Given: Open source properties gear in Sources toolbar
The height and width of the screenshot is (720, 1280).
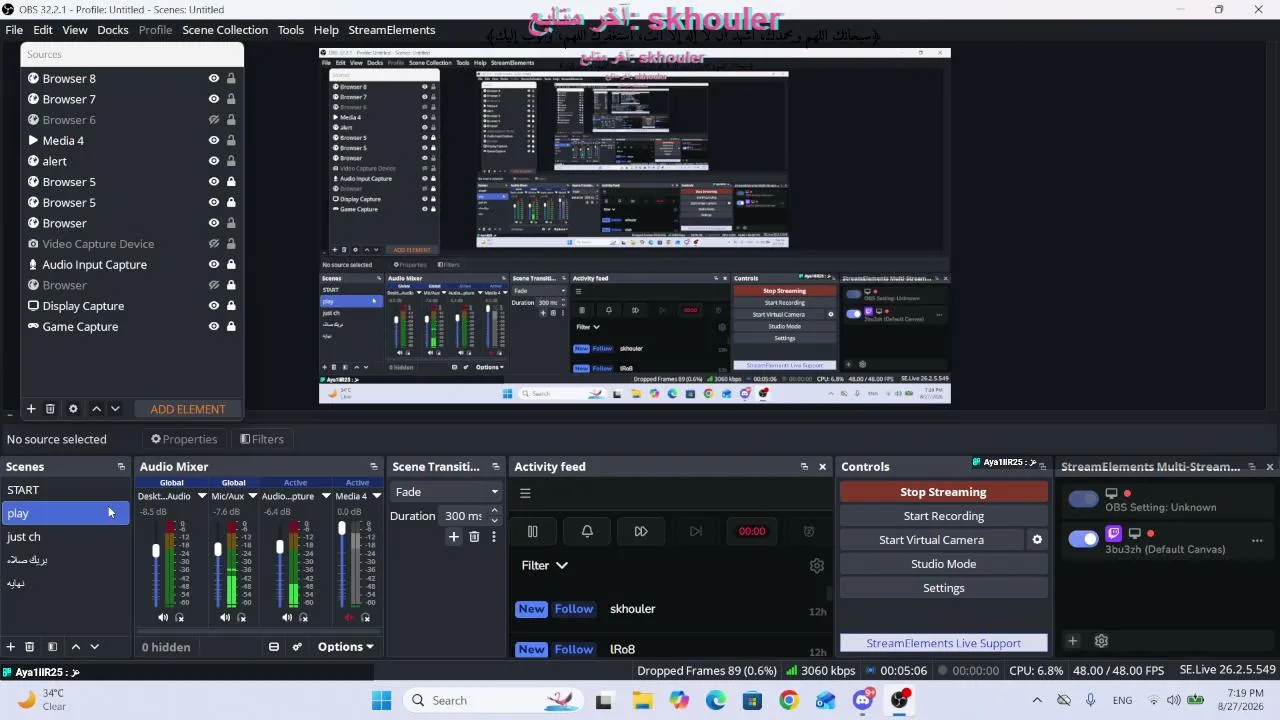Looking at the screenshot, I should coord(73,409).
